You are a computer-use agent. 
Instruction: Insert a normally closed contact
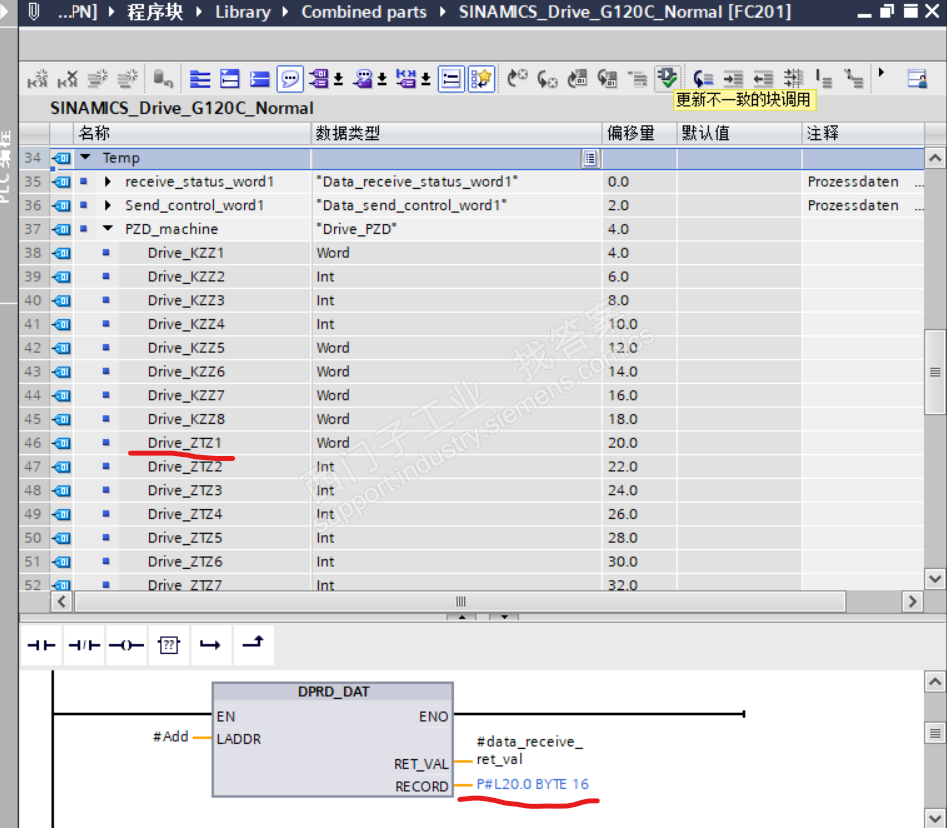tap(84, 645)
